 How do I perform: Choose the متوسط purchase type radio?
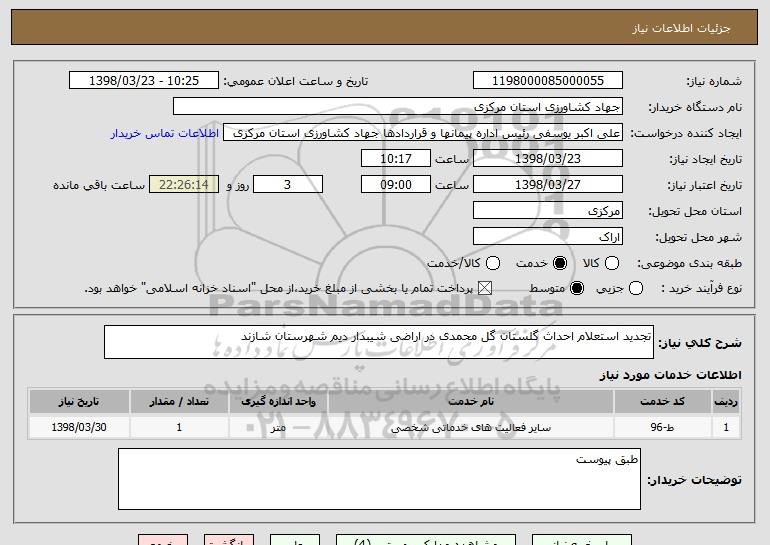577,288
